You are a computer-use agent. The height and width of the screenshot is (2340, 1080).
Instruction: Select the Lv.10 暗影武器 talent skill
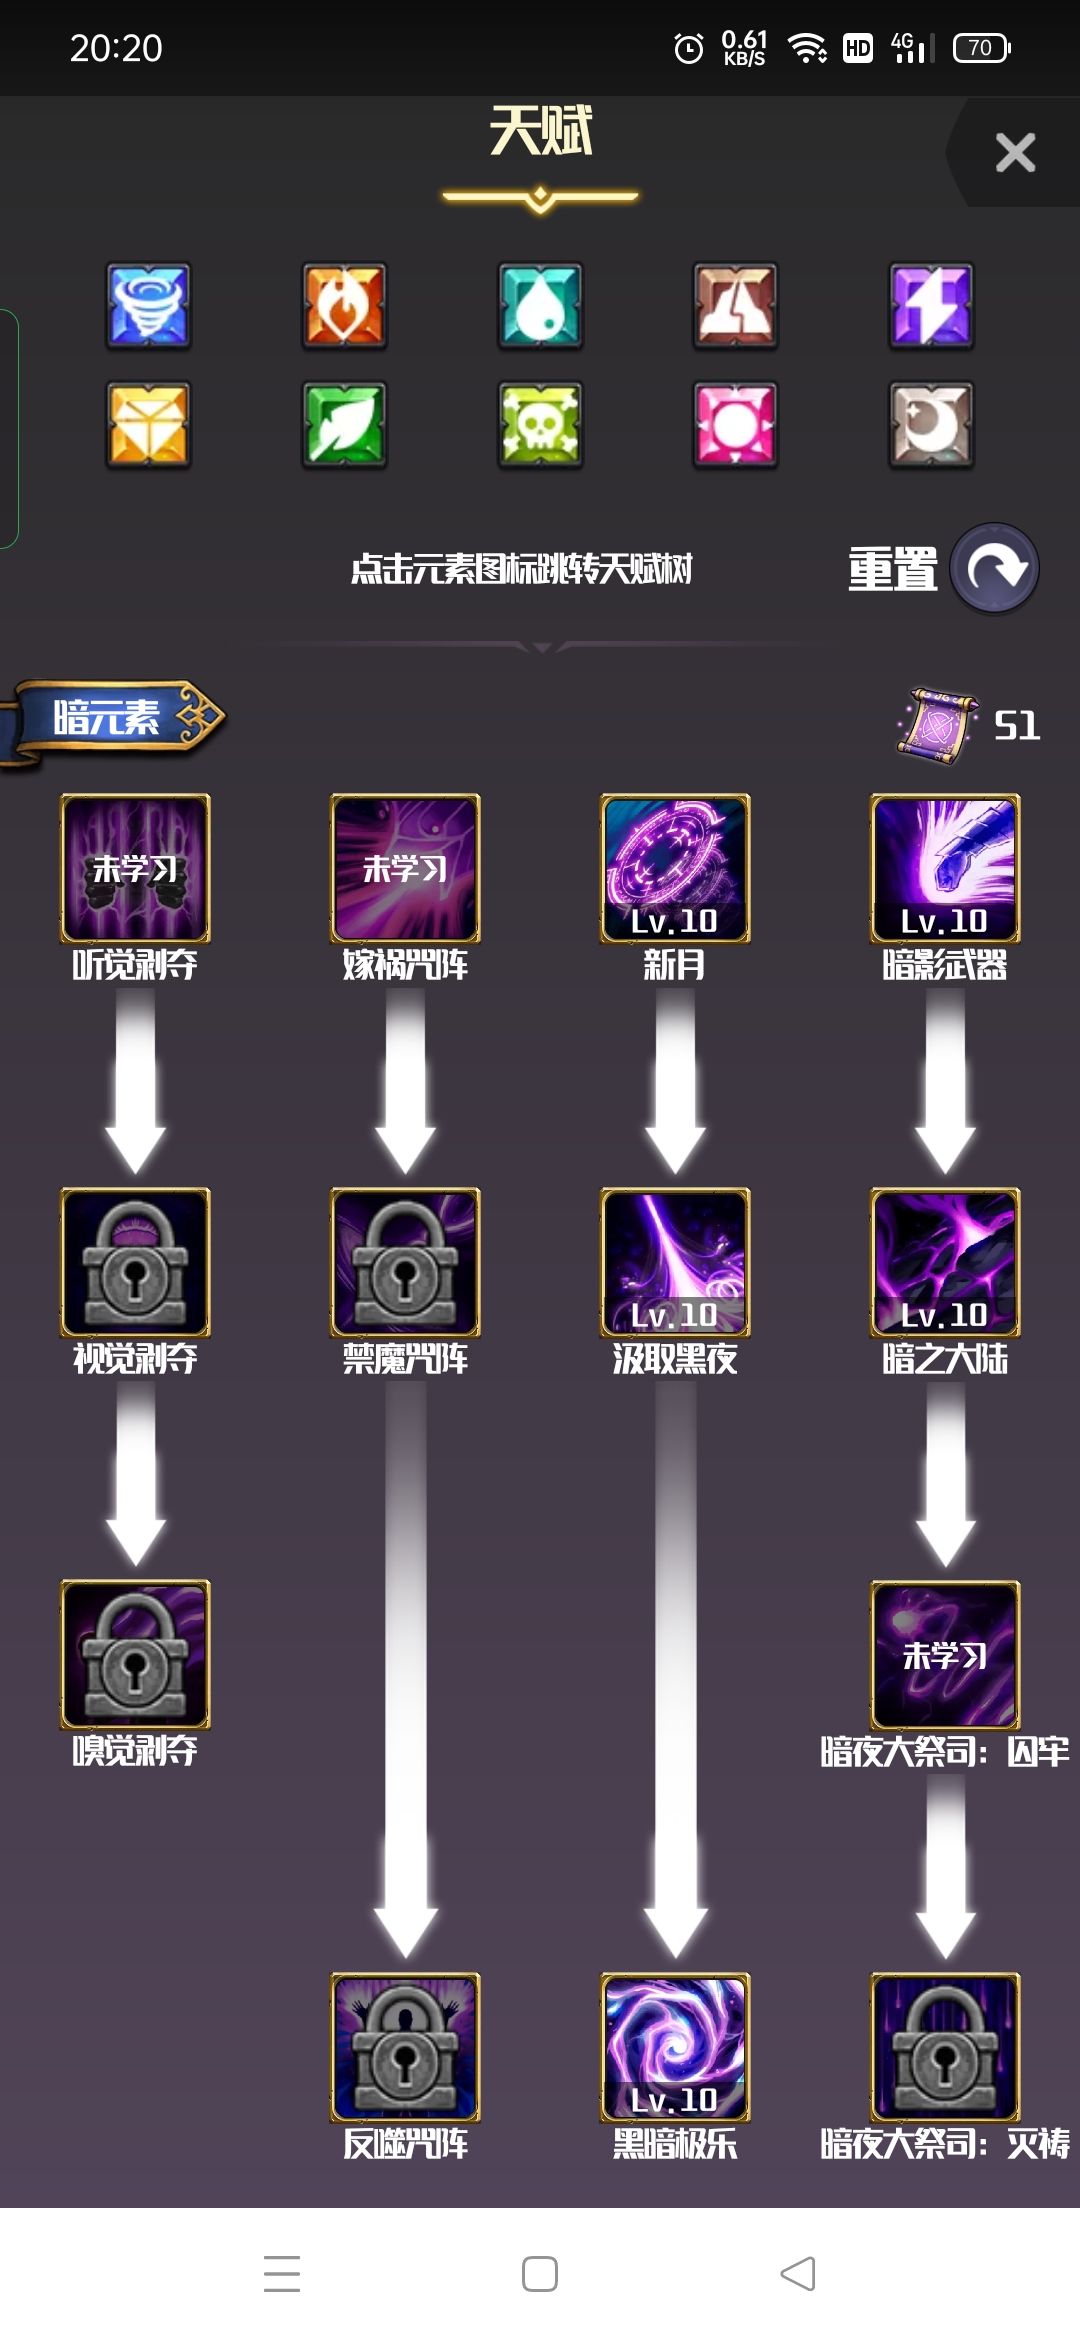(945, 868)
